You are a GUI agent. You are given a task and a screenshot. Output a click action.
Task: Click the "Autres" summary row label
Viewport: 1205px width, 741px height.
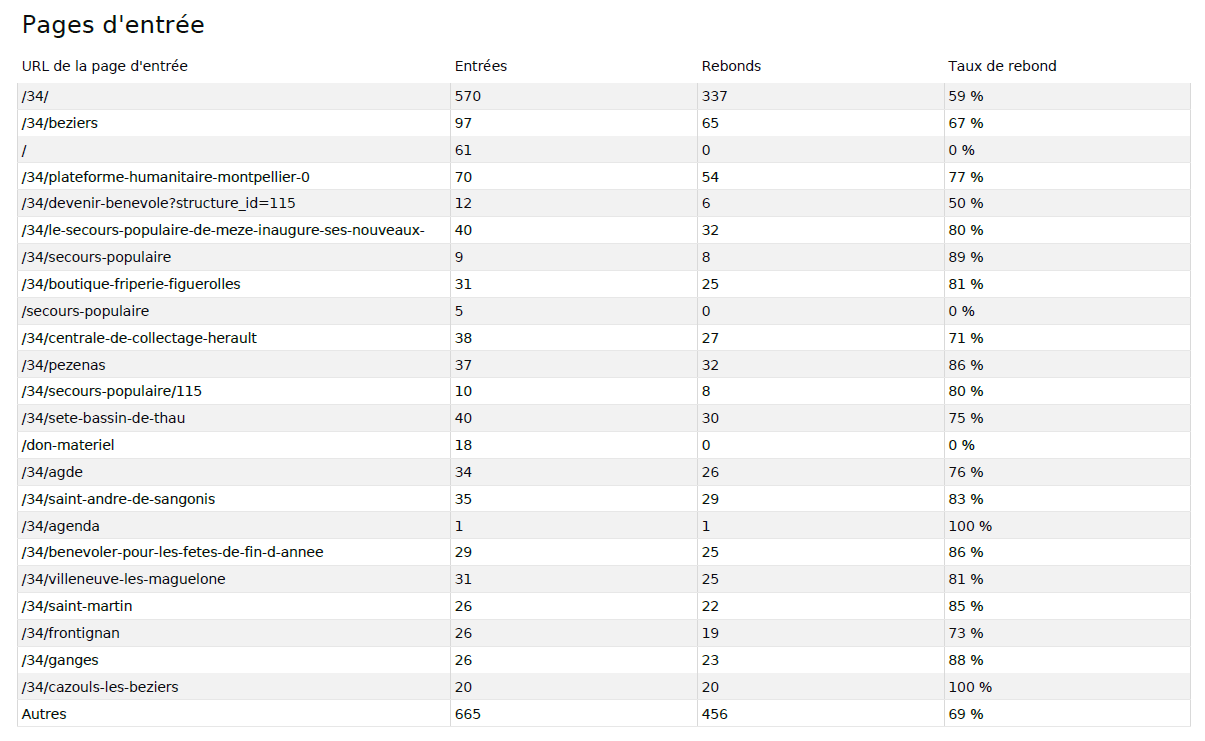pyautogui.click(x=44, y=714)
